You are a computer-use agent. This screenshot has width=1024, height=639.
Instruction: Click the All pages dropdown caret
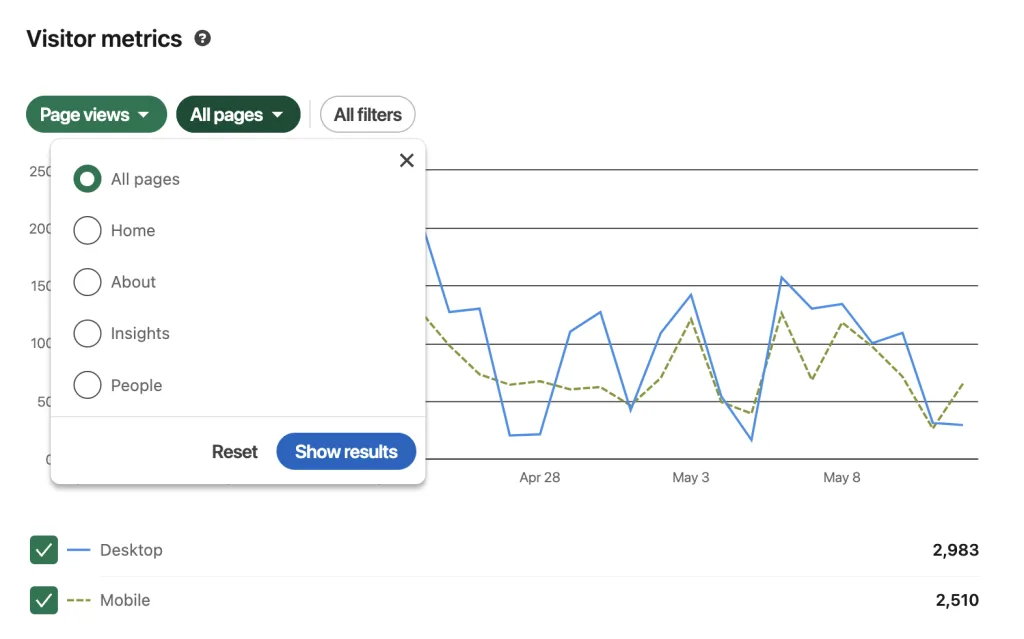[x=278, y=114]
